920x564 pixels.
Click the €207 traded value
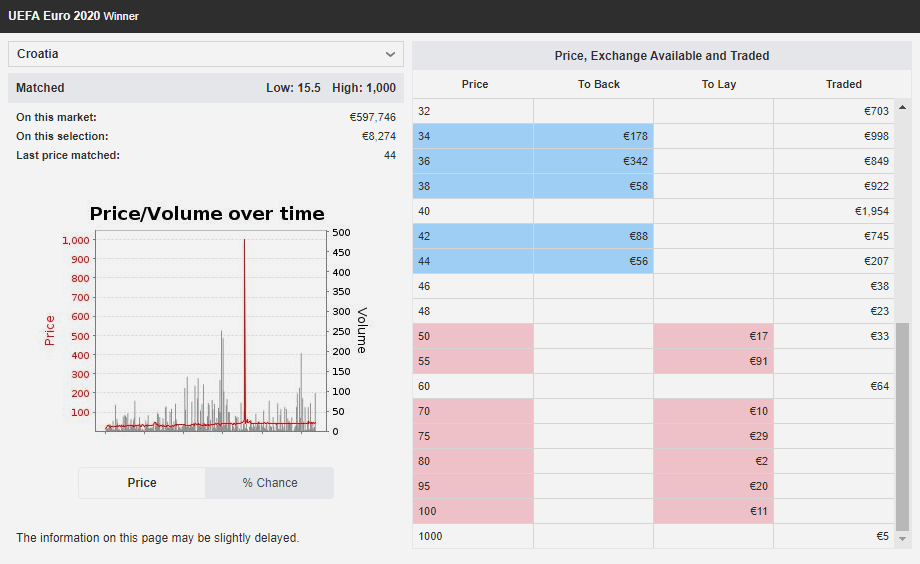coord(876,261)
